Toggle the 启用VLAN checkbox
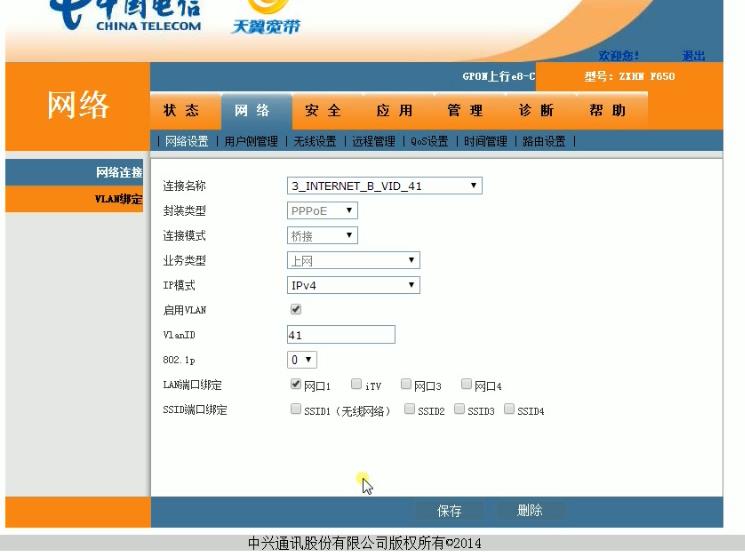 coord(295,310)
